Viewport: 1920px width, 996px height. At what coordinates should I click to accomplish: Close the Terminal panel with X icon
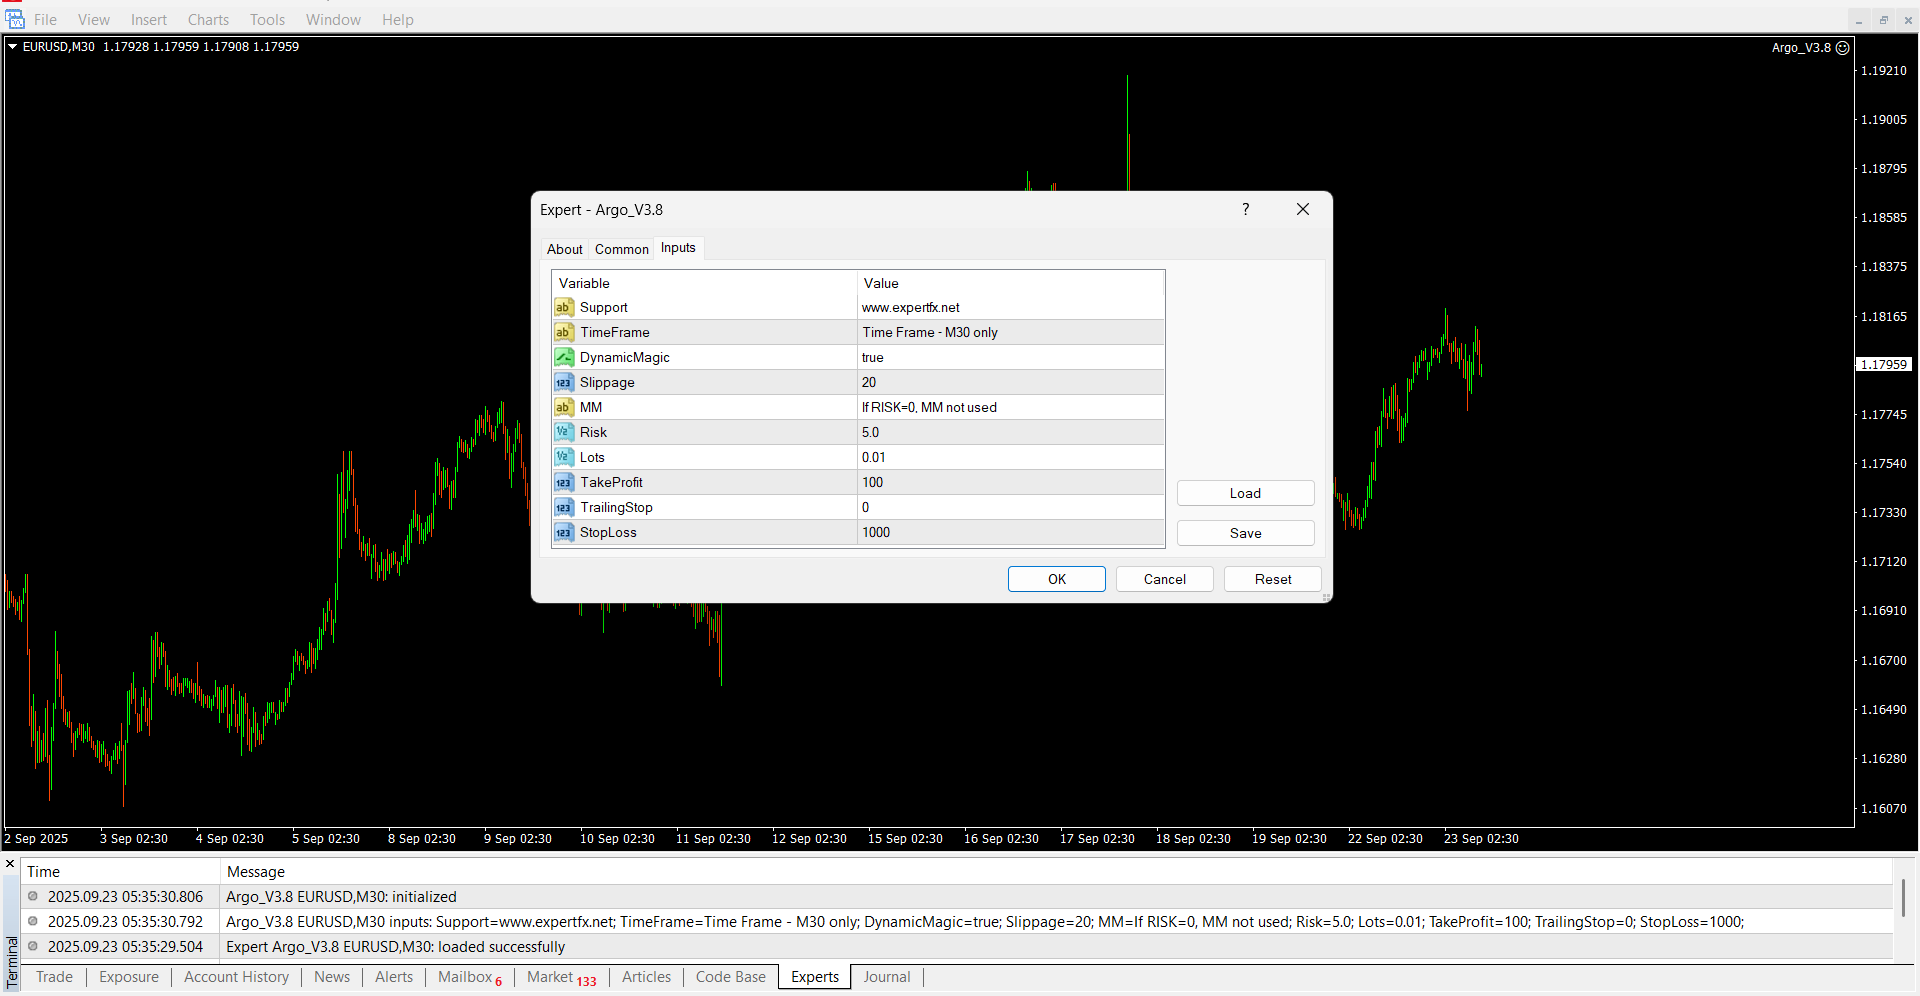point(10,864)
